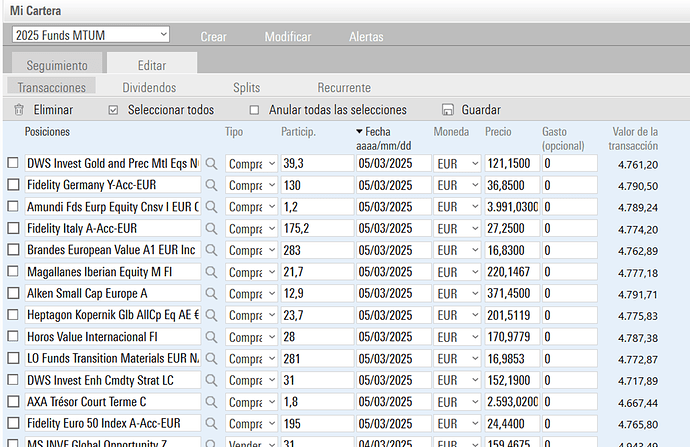
Task: Click magnifier icon beside Fidelity Italy A-Acc-EUR
Action: tap(211, 228)
